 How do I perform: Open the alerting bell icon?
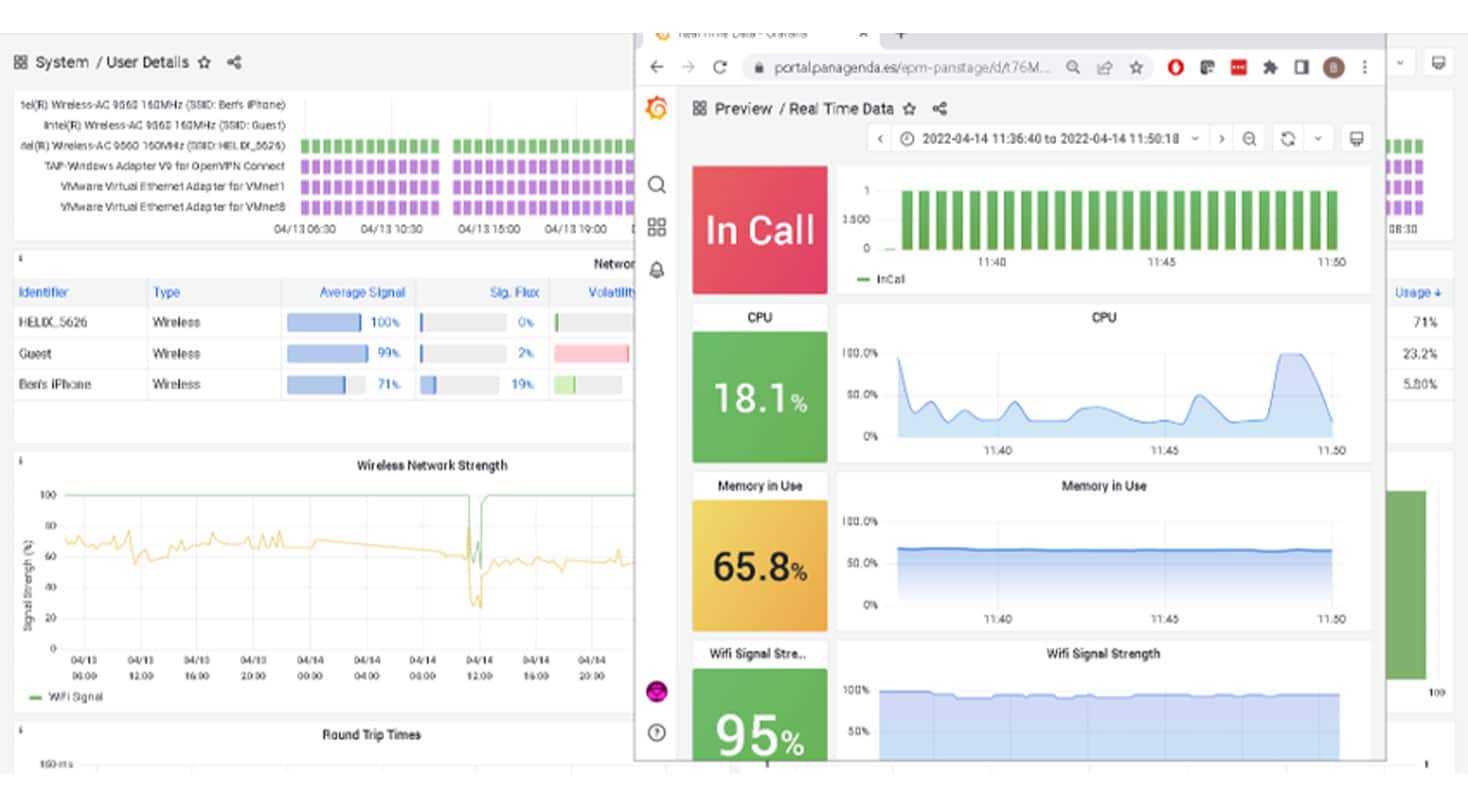point(656,270)
